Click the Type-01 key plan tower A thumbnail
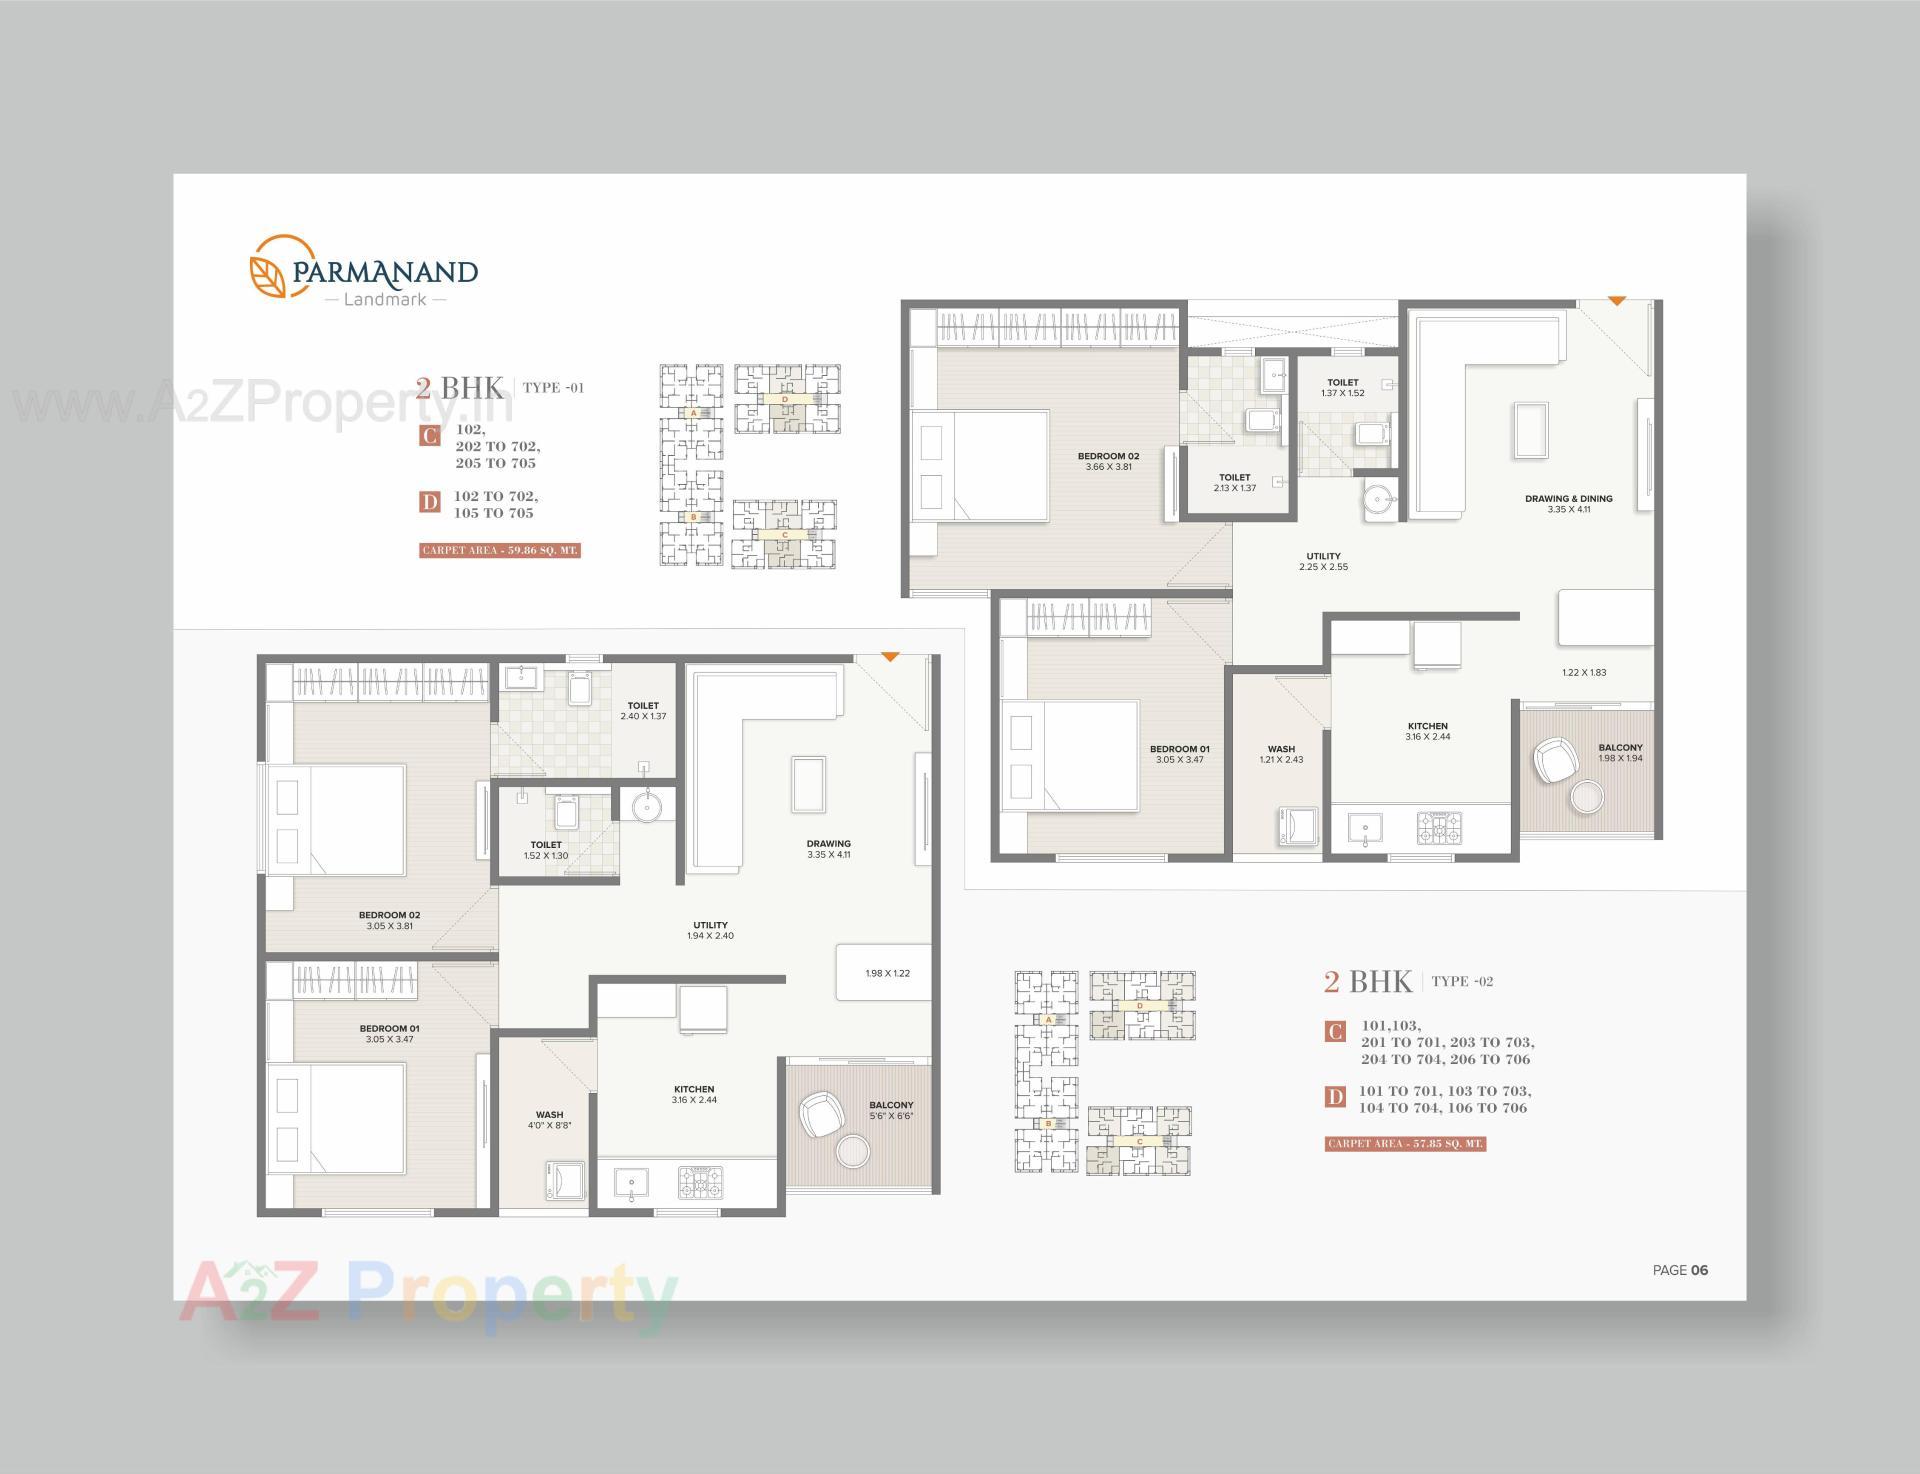The height and width of the screenshot is (1474, 1920). point(692,410)
